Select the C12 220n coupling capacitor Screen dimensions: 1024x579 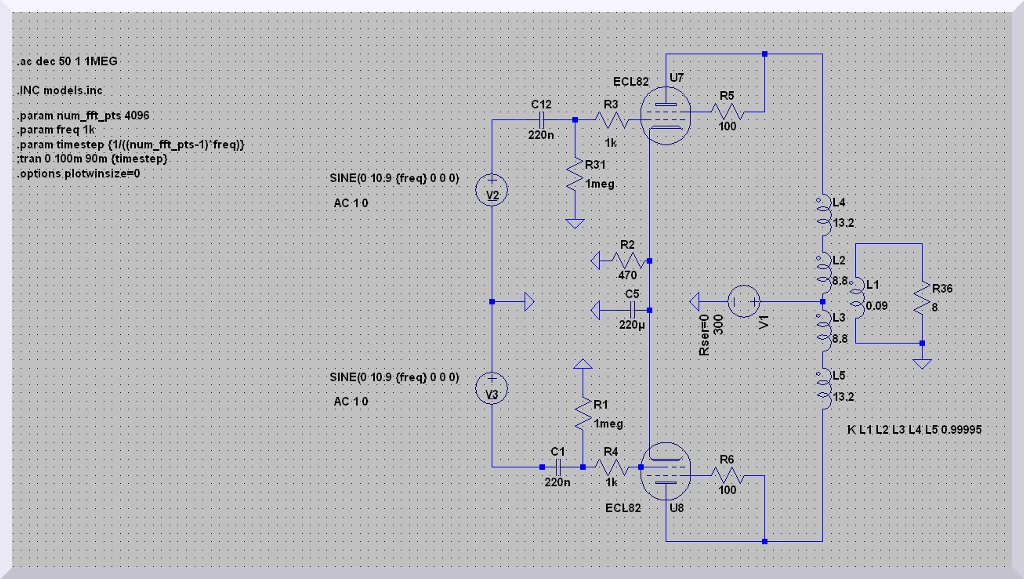tap(541, 119)
